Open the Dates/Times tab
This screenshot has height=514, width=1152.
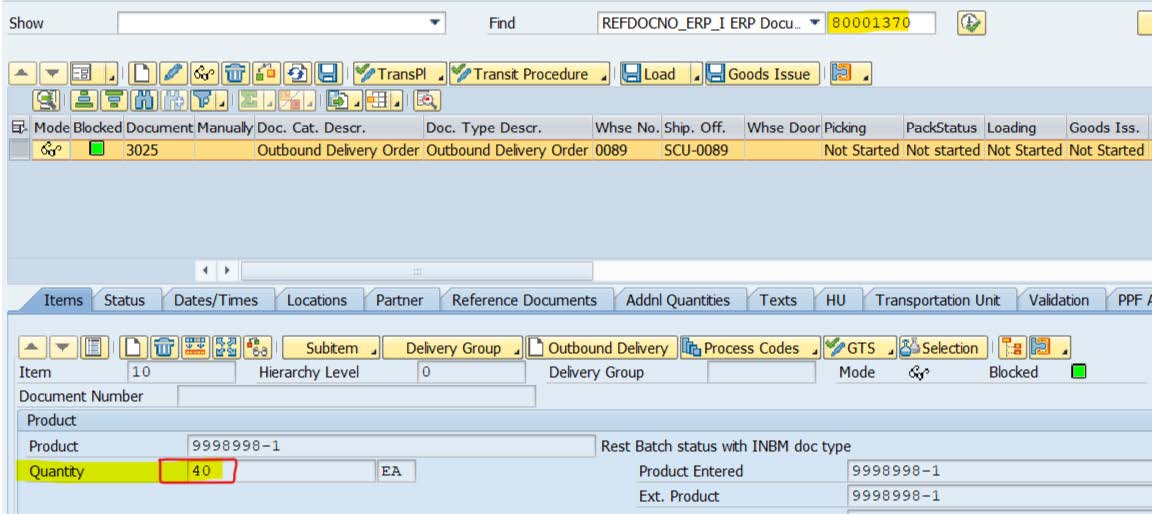[215, 300]
